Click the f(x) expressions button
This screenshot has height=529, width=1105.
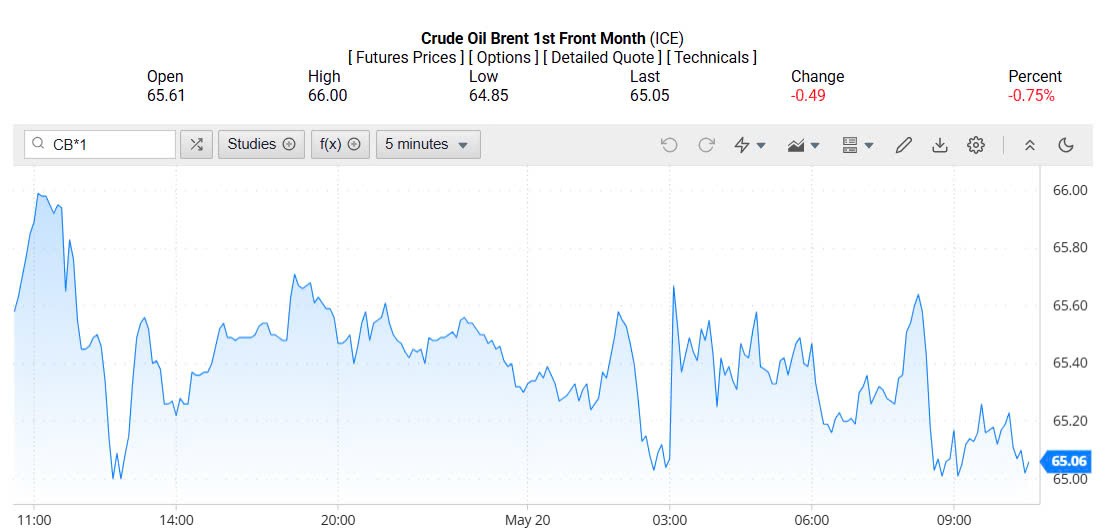(x=340, y=144)
